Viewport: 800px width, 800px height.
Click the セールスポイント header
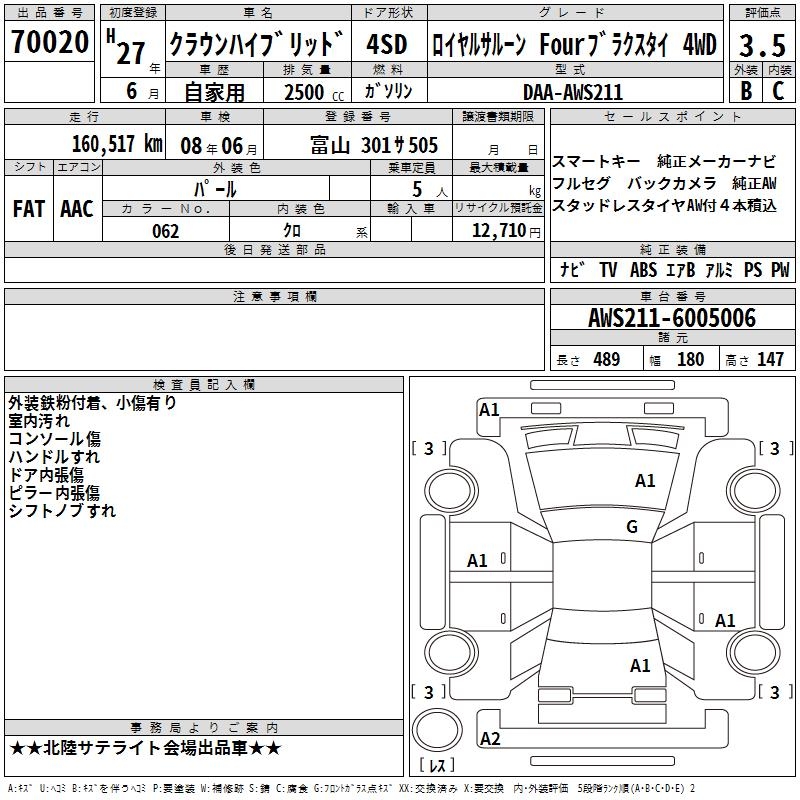pyautogui.click(x=672, y=117)
